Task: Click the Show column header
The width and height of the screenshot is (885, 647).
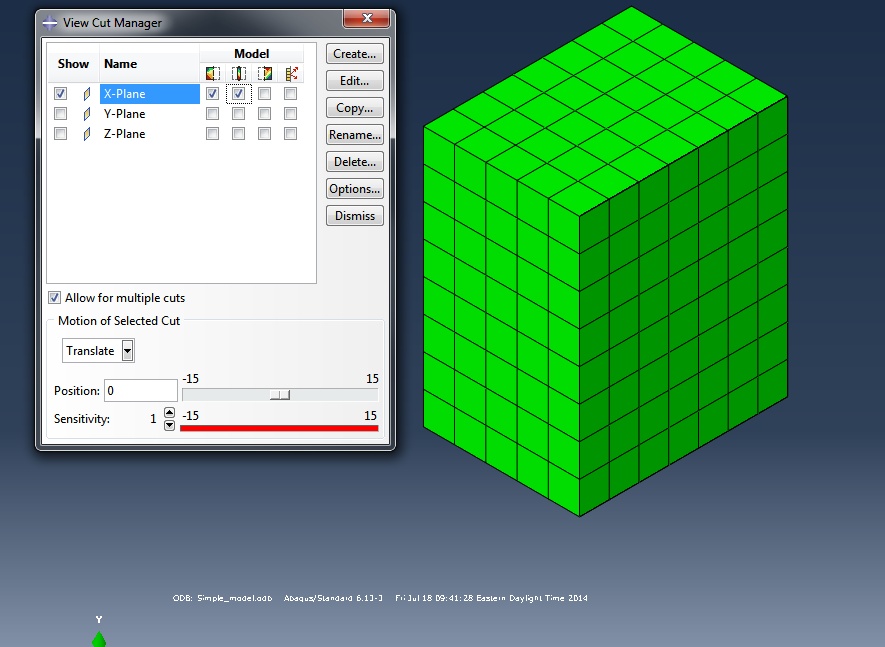Action: click(x=73, y=64)
